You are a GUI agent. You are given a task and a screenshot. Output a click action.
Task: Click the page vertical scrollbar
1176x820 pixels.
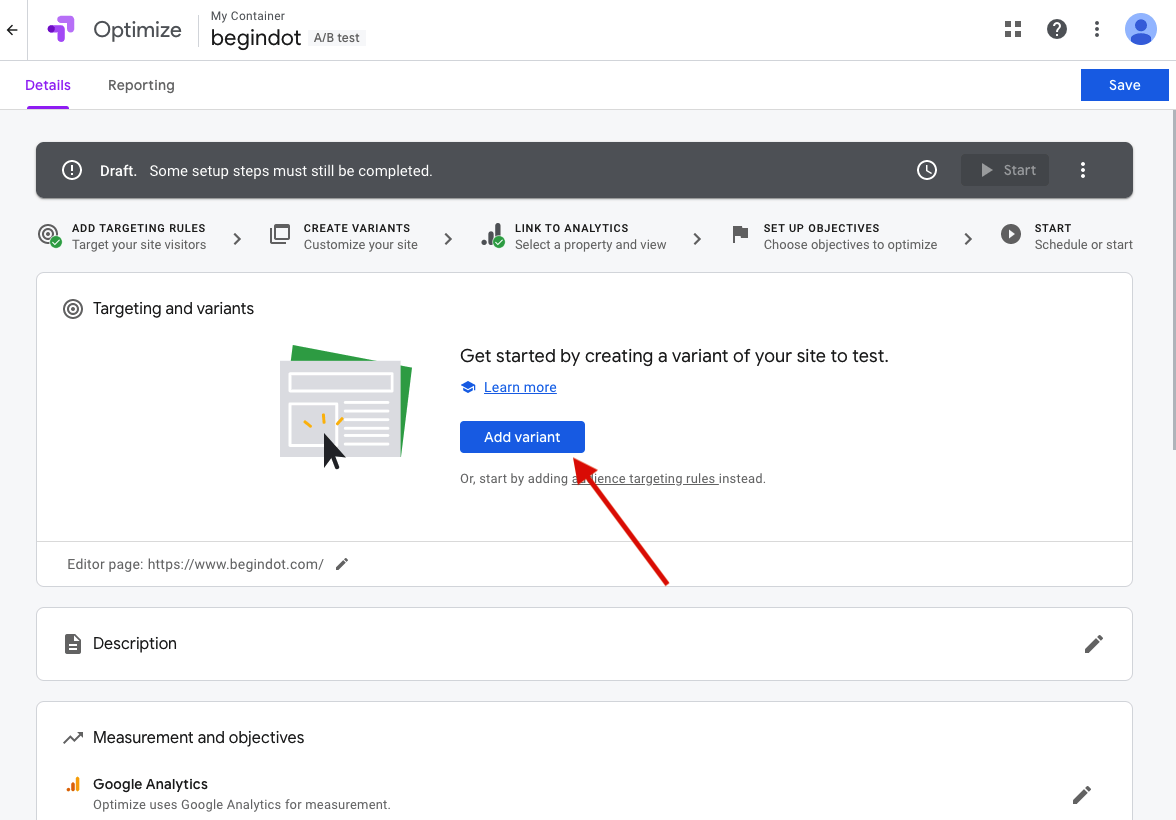click(x=1173, y=279)
